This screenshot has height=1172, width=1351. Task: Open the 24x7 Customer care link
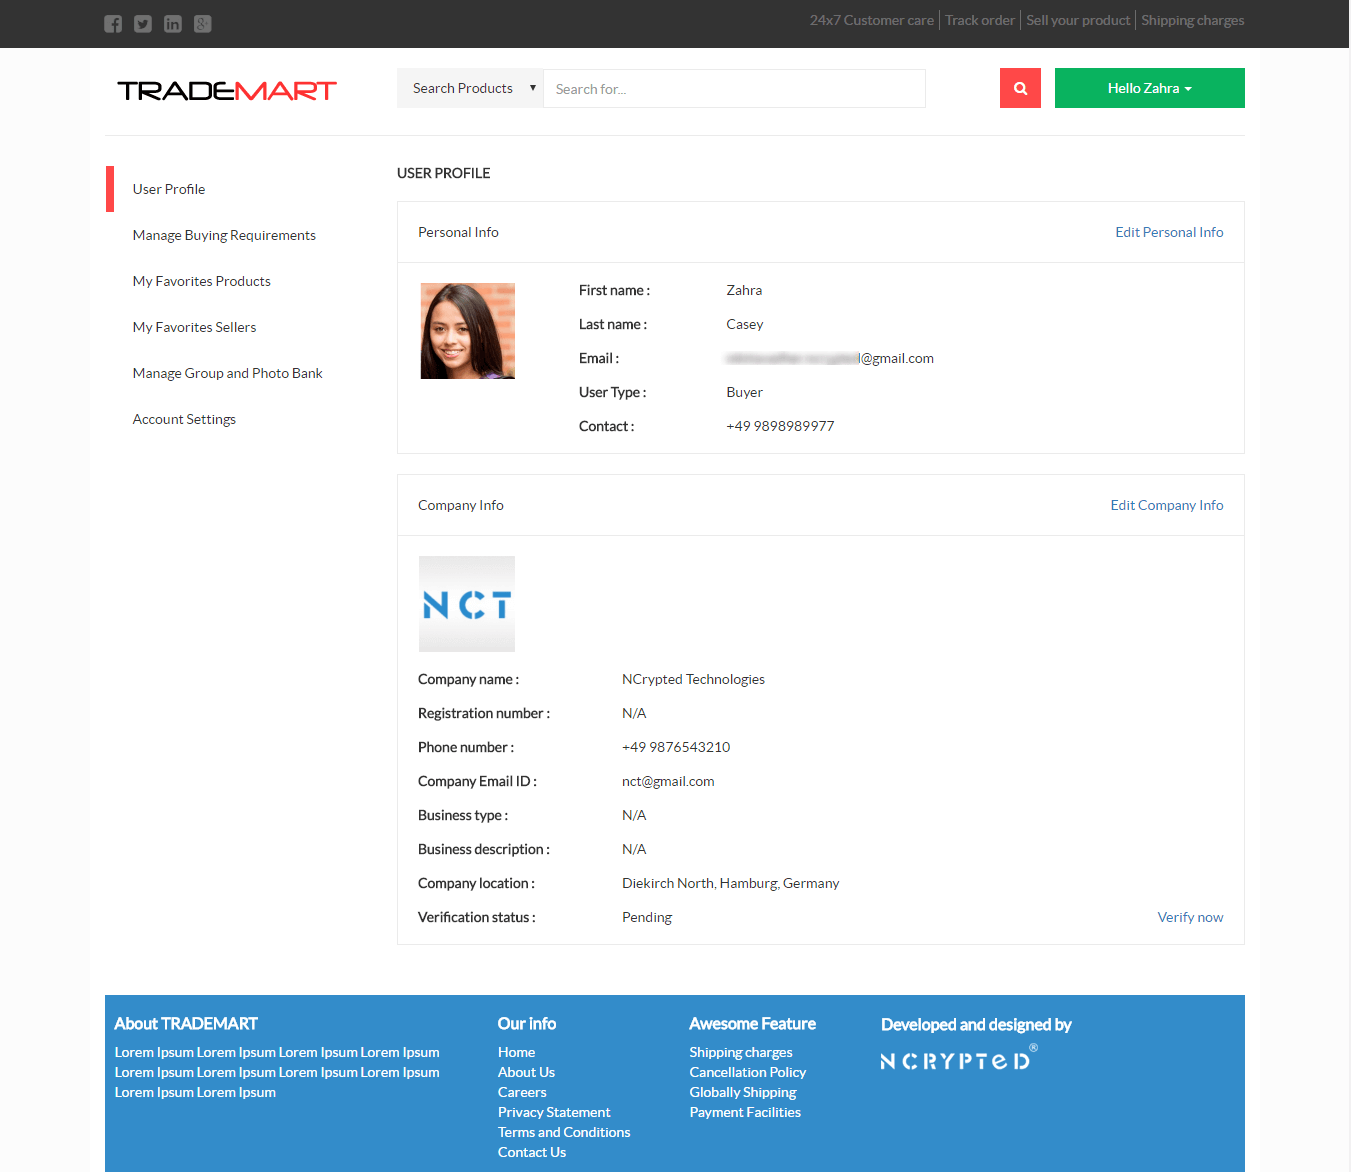click(872, 20)
